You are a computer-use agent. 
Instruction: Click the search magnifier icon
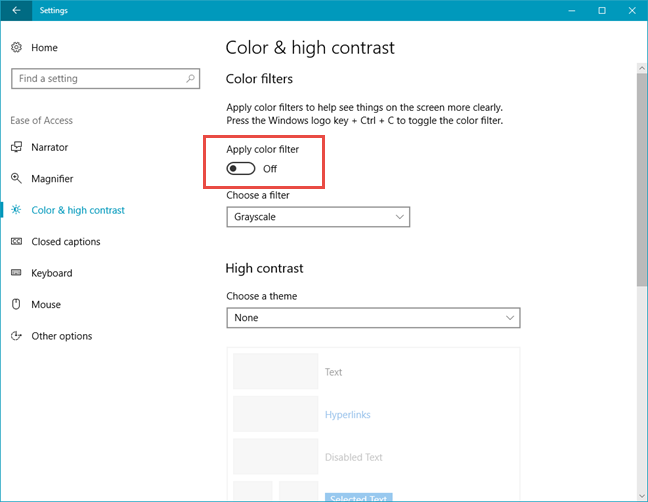click(x=190, y=78)
